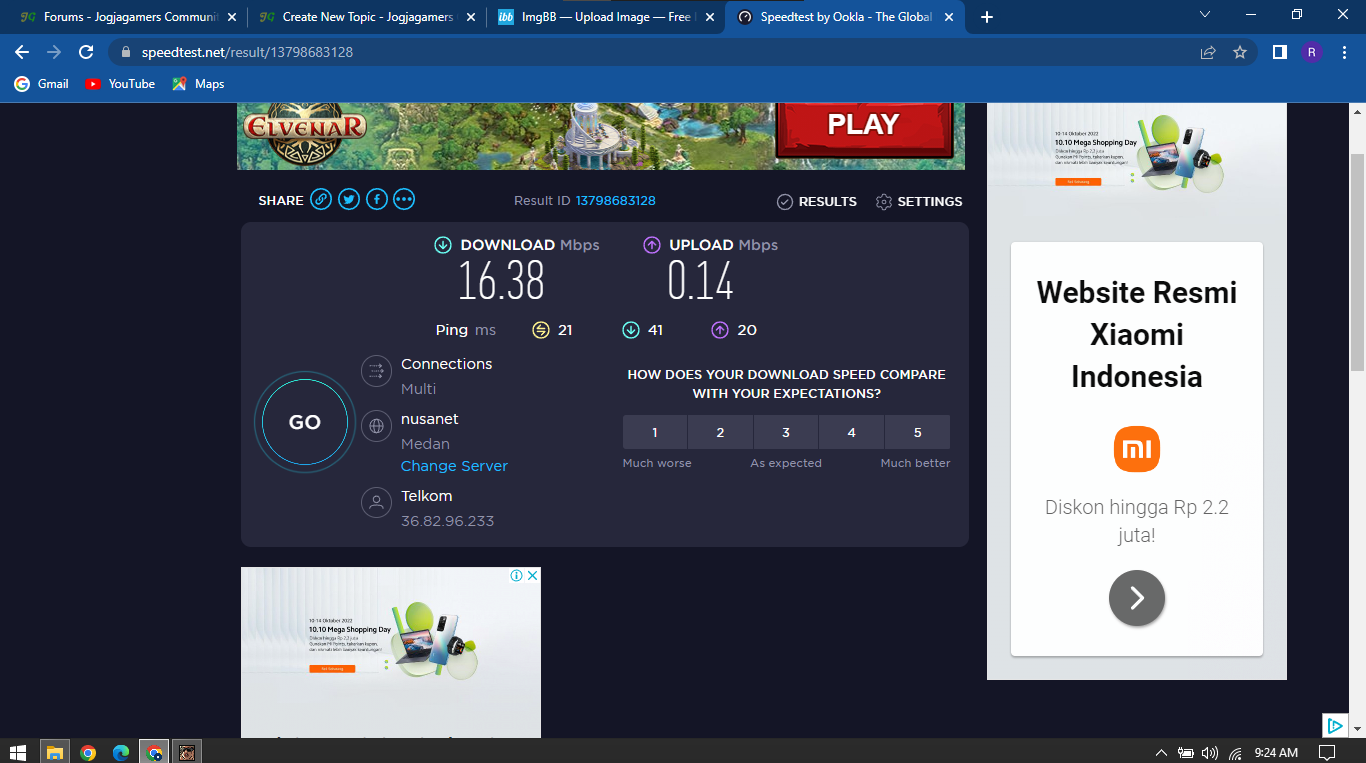Click the vertical page scrollbar

click(1358, 263)
